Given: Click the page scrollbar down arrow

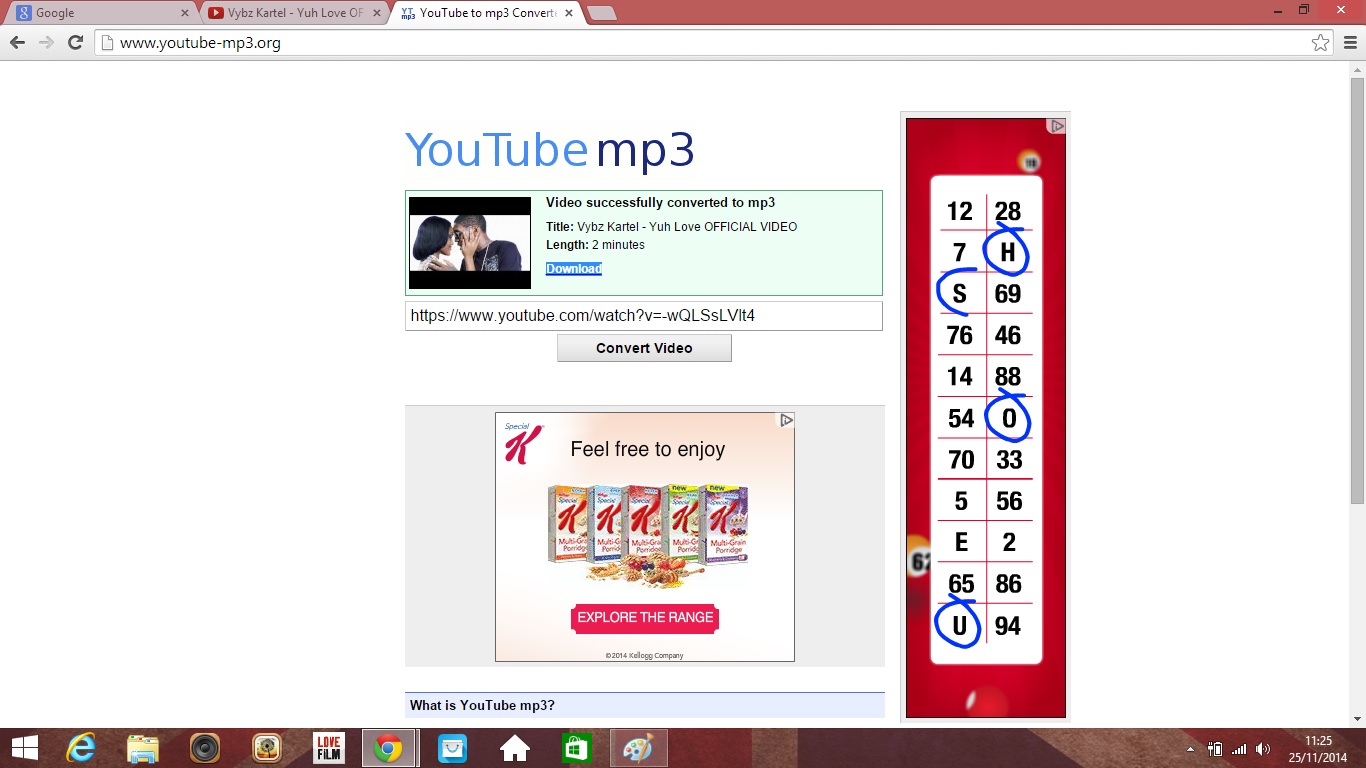Looking at the screenshot, I should (x=1357, y=719).
